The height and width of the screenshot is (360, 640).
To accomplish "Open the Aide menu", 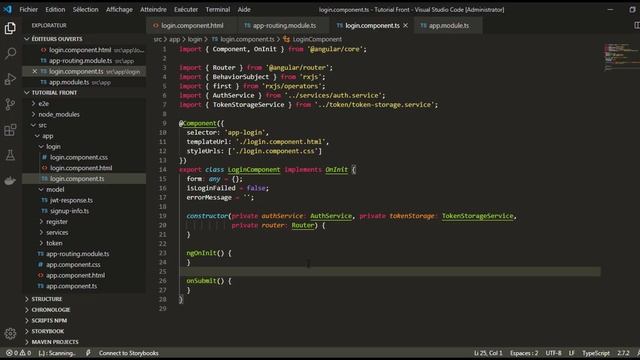I will coord(244,9).
